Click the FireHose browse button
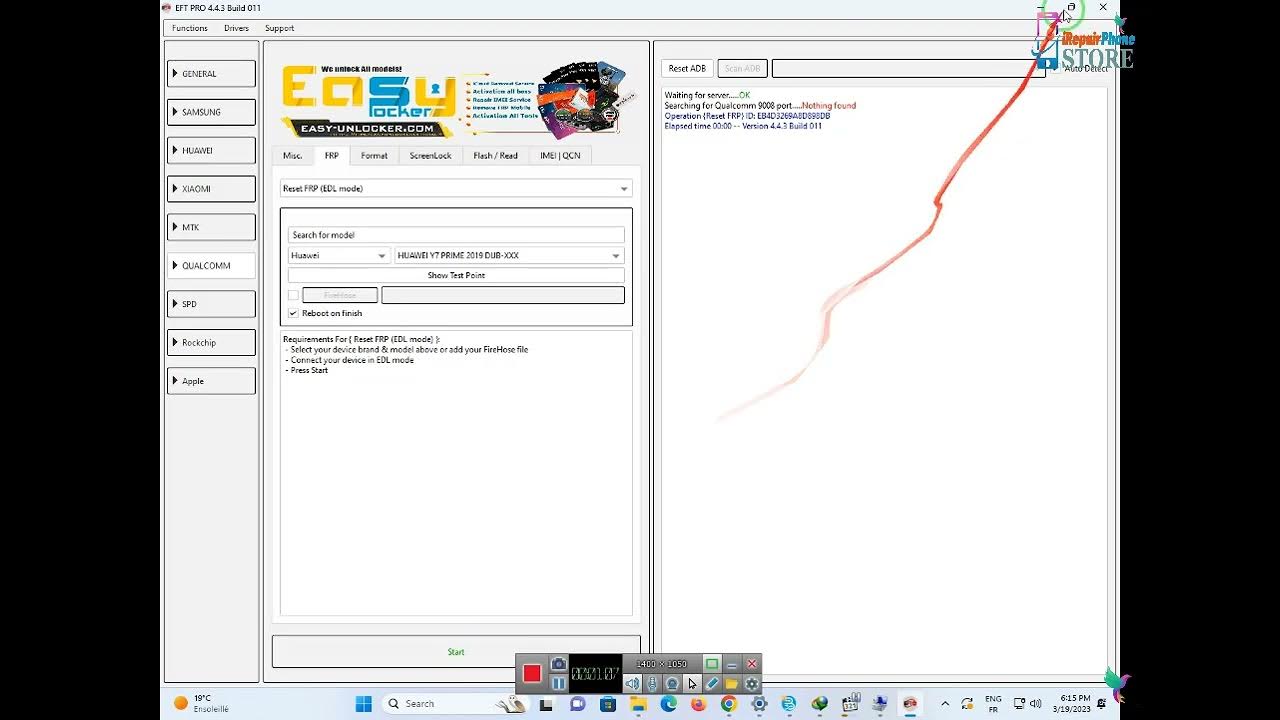Viewport: 1280px width, 720px height. tap(340, 295)
